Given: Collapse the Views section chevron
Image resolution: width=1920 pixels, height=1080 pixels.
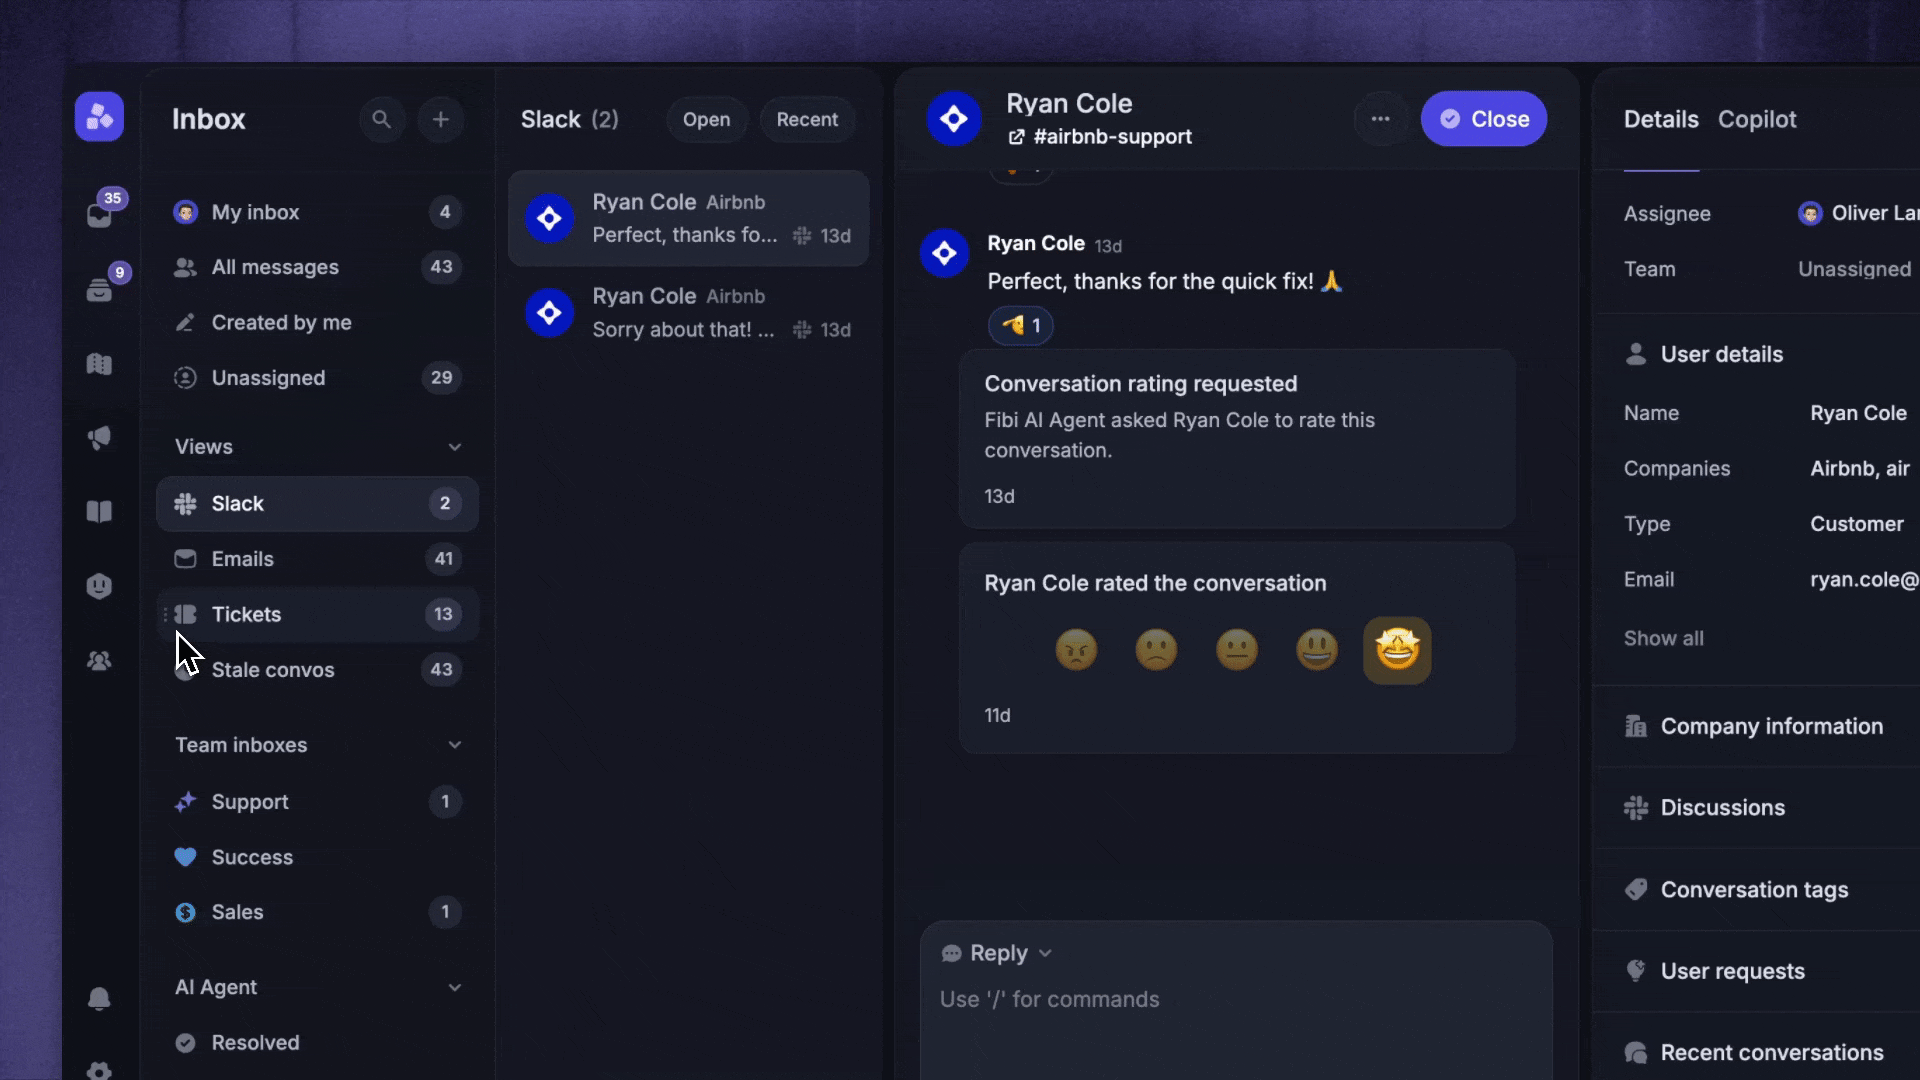Looking at the screenshot, I should click(454, 447).
